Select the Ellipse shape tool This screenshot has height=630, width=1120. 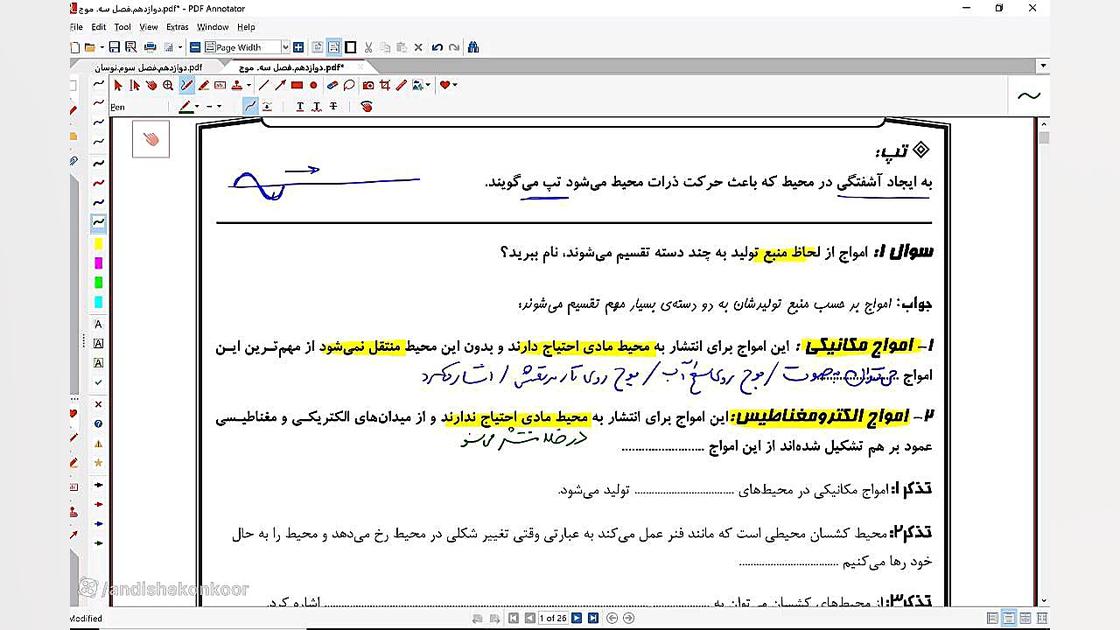pos(314,85)
